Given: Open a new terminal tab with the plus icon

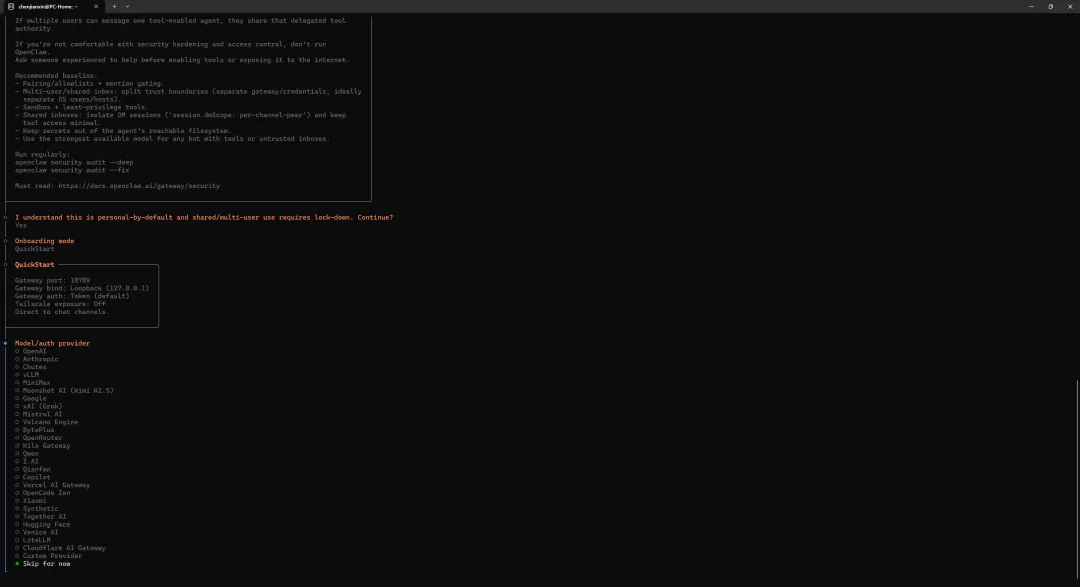Looking at the screenshot, I should click(x=114, y=6).
